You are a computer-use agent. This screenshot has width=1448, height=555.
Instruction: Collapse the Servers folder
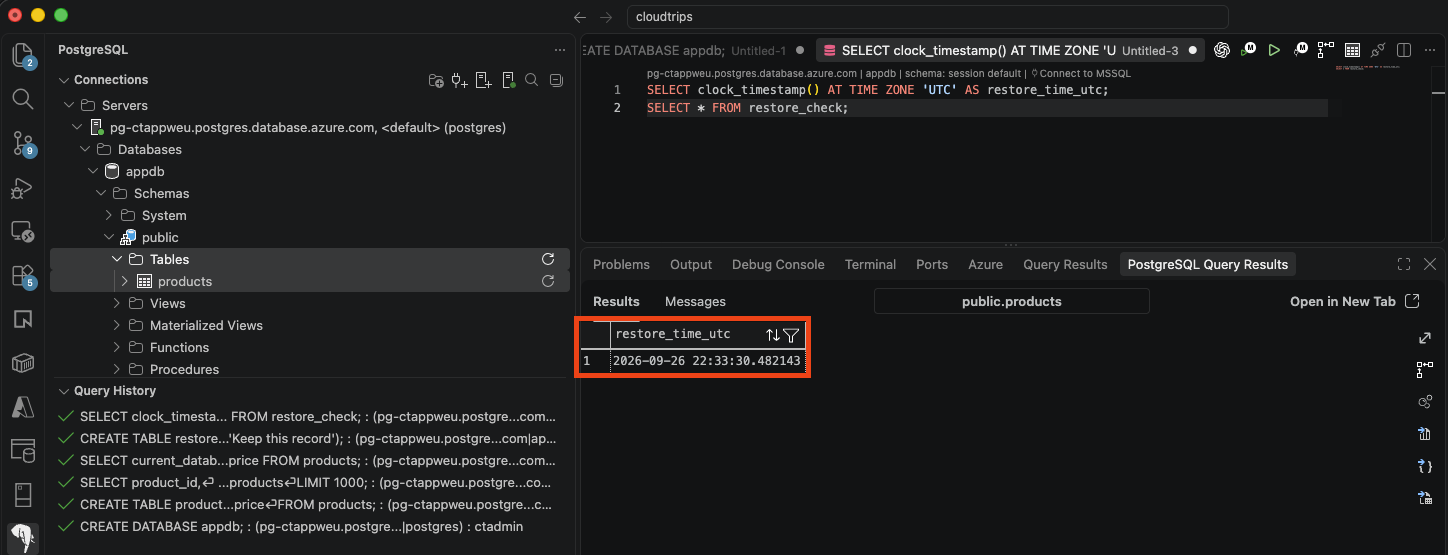69,105
